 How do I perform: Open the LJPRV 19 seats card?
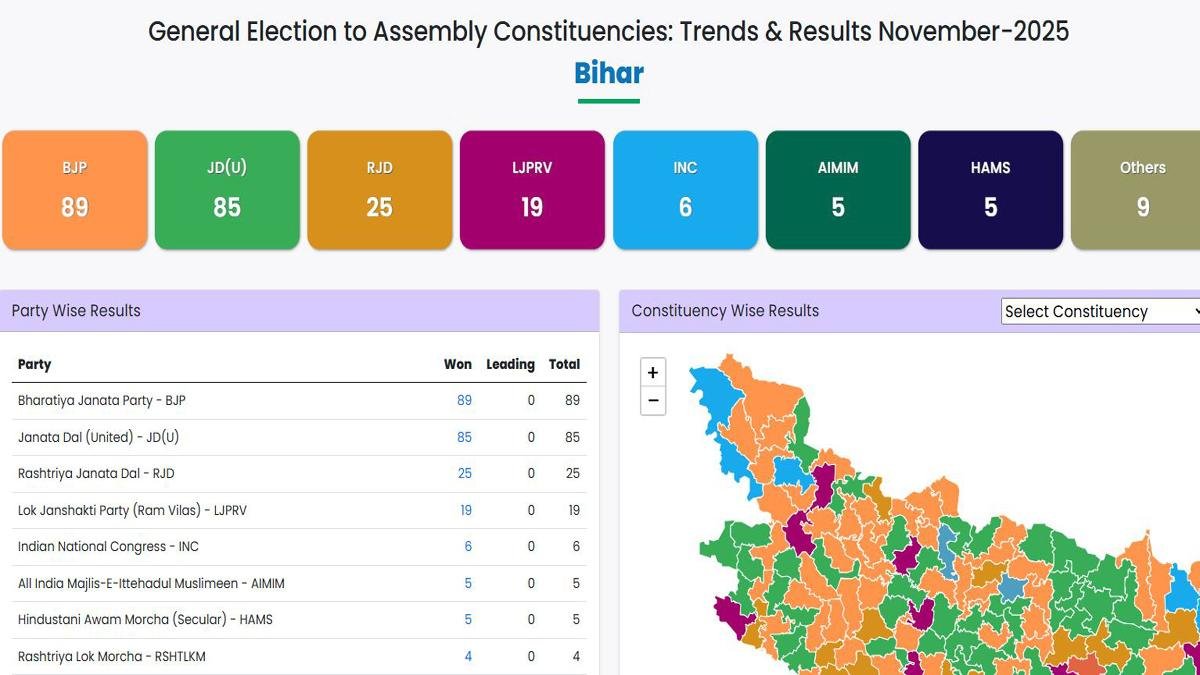pos(532,190)
